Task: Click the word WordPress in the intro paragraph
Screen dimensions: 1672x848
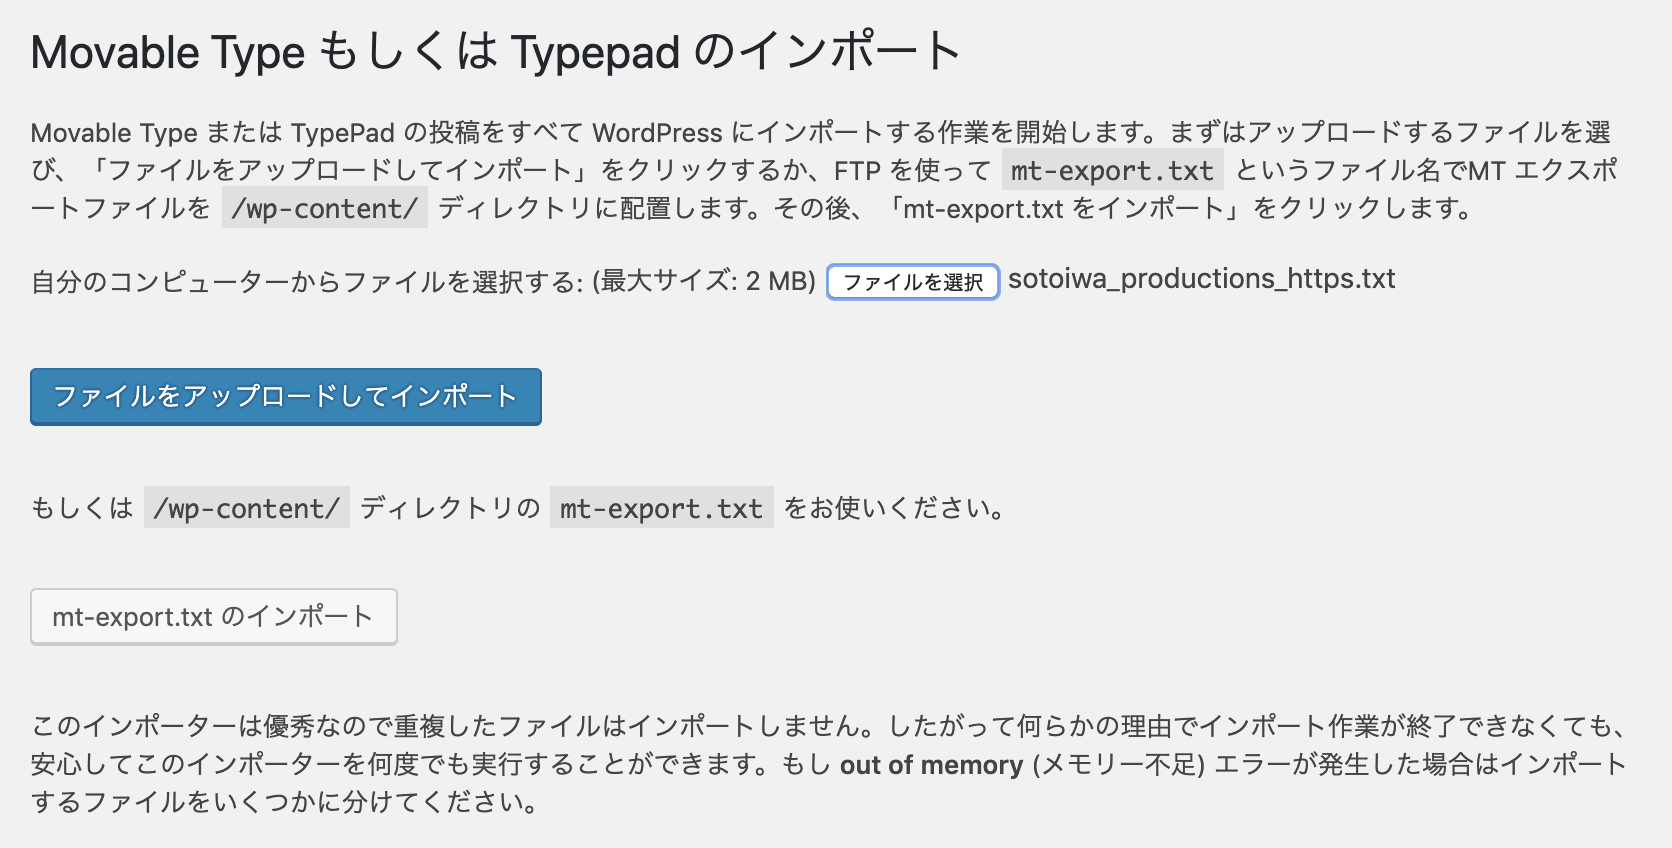Action: 657,133
